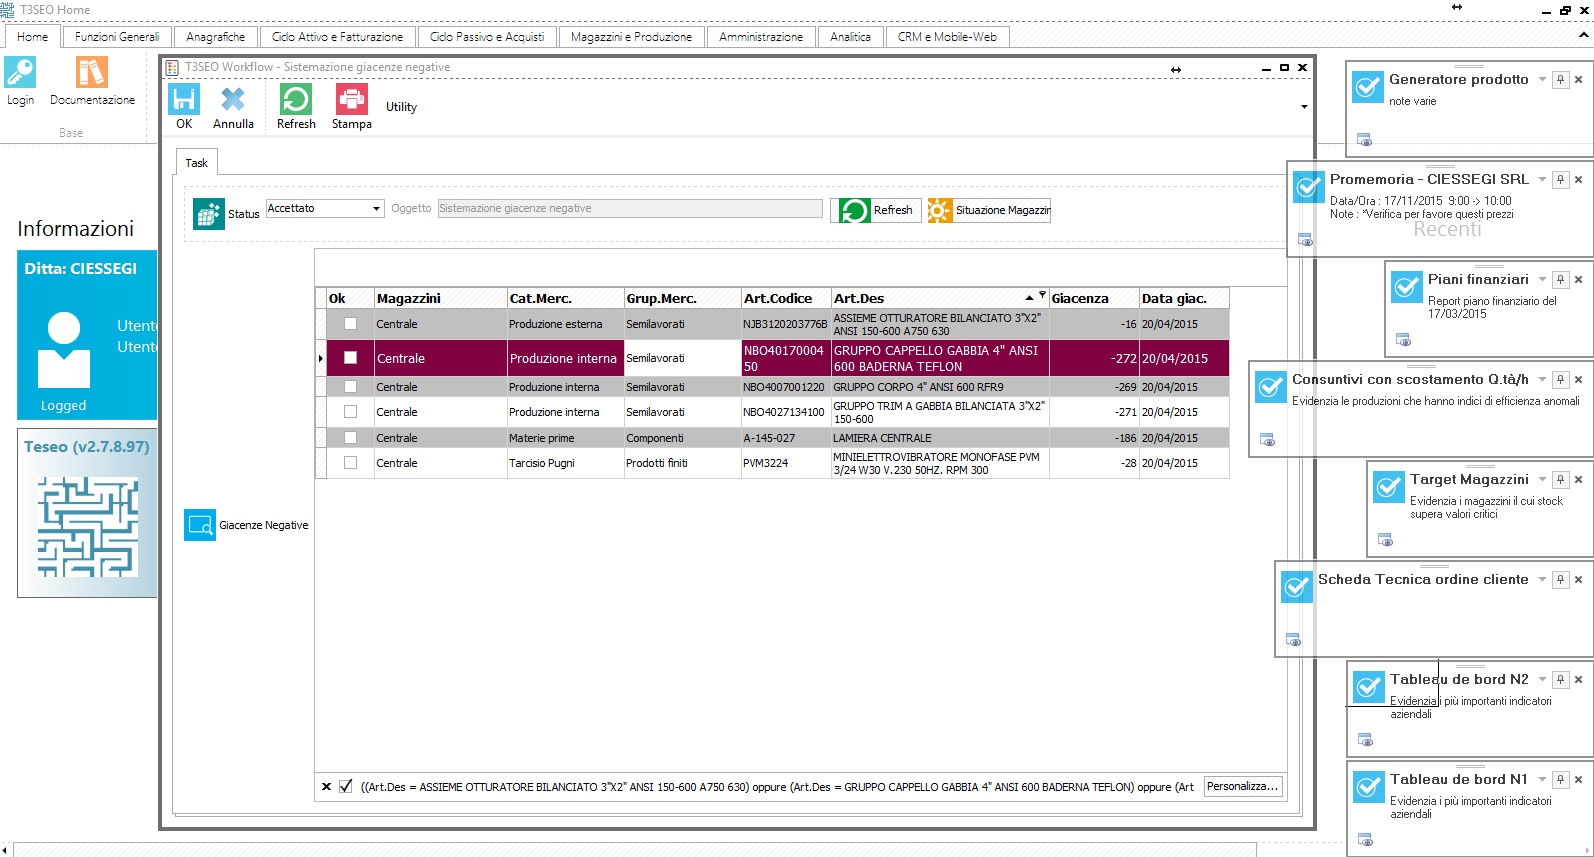This screenshot has height=857, width=1594.
Task: Open the Utility menu
Action: pos(401,107)
